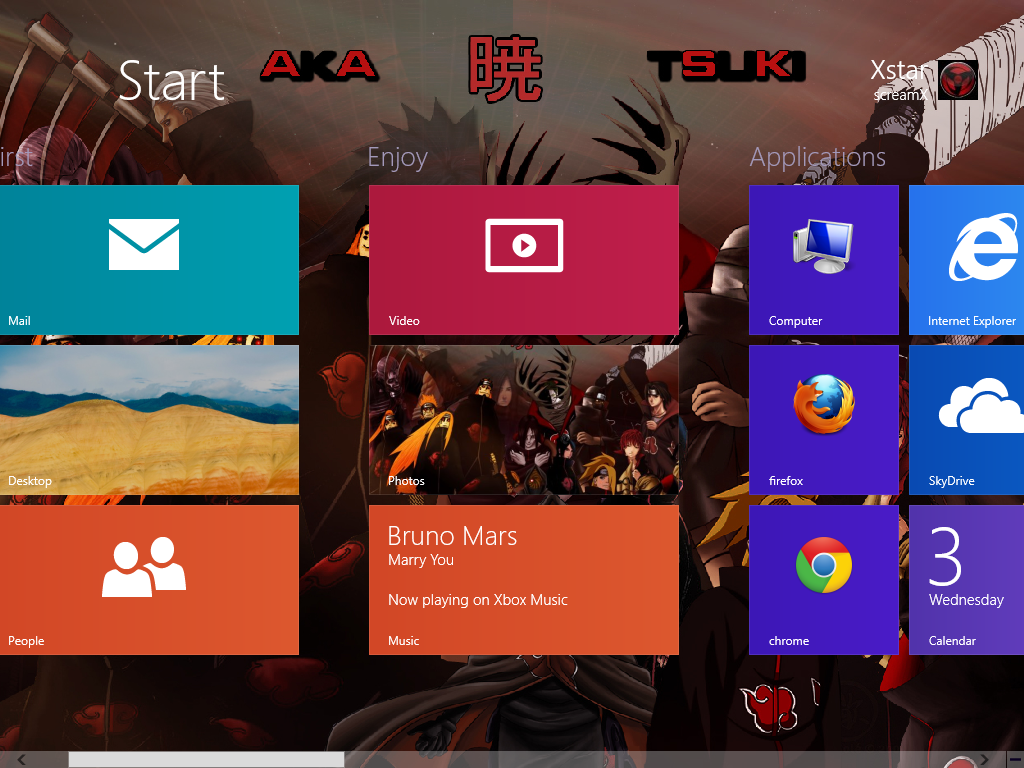The height and width of the screenshot is (768, 1024).
Task: Open the SkyDrive tile
Action: [967, 420]
